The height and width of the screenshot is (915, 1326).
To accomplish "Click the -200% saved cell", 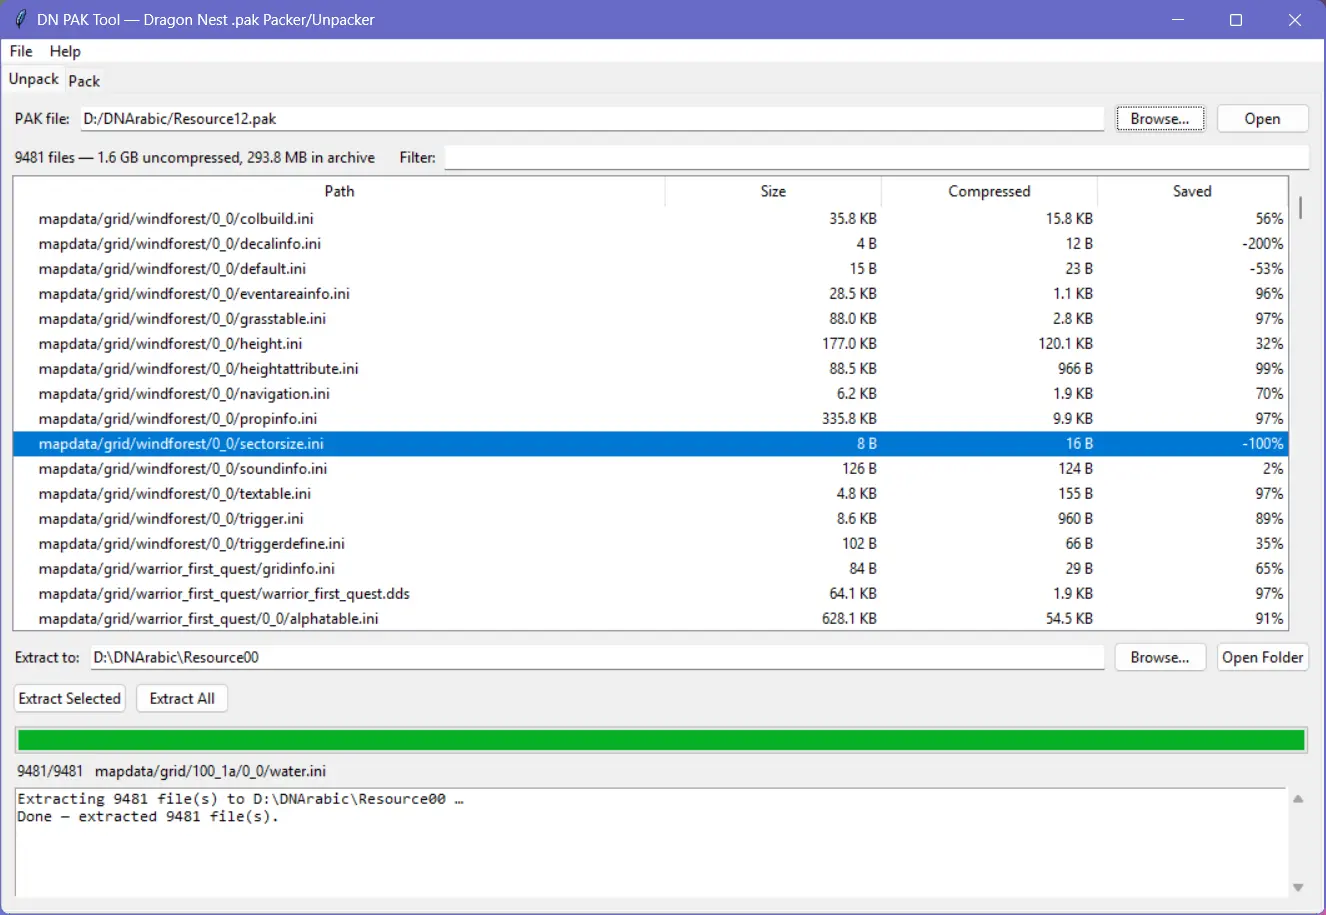I will [1264, 243].
